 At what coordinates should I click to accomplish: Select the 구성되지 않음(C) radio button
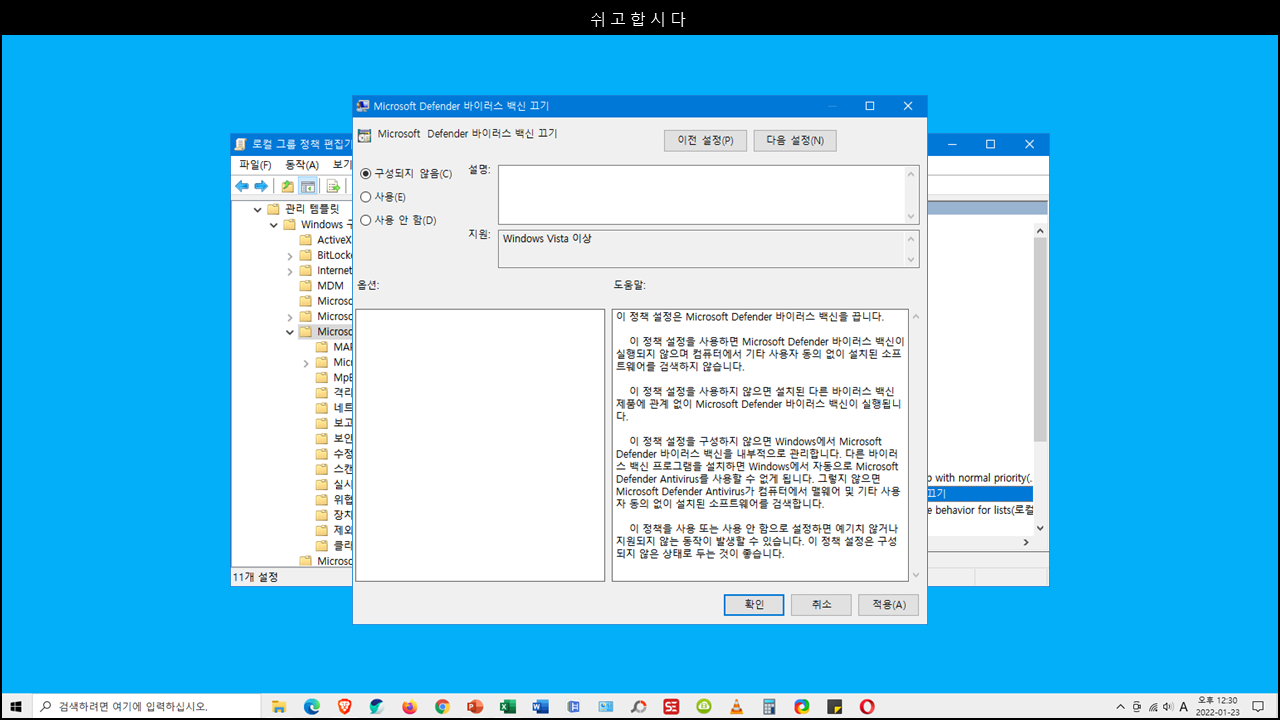tap(365, 174)
